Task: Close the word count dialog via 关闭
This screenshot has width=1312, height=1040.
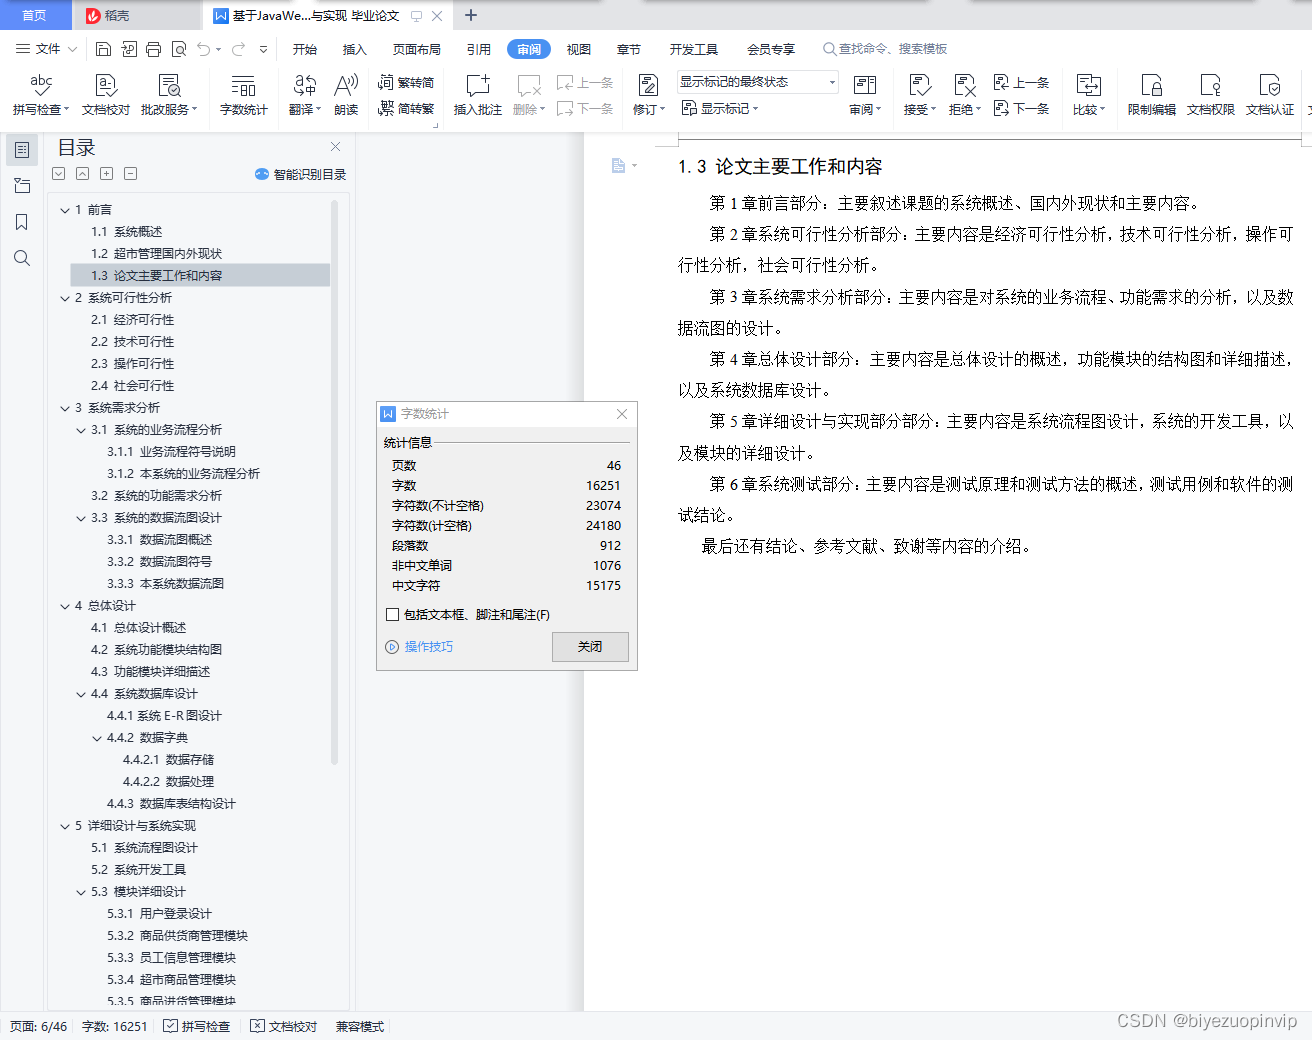Action: click(590, 647)
